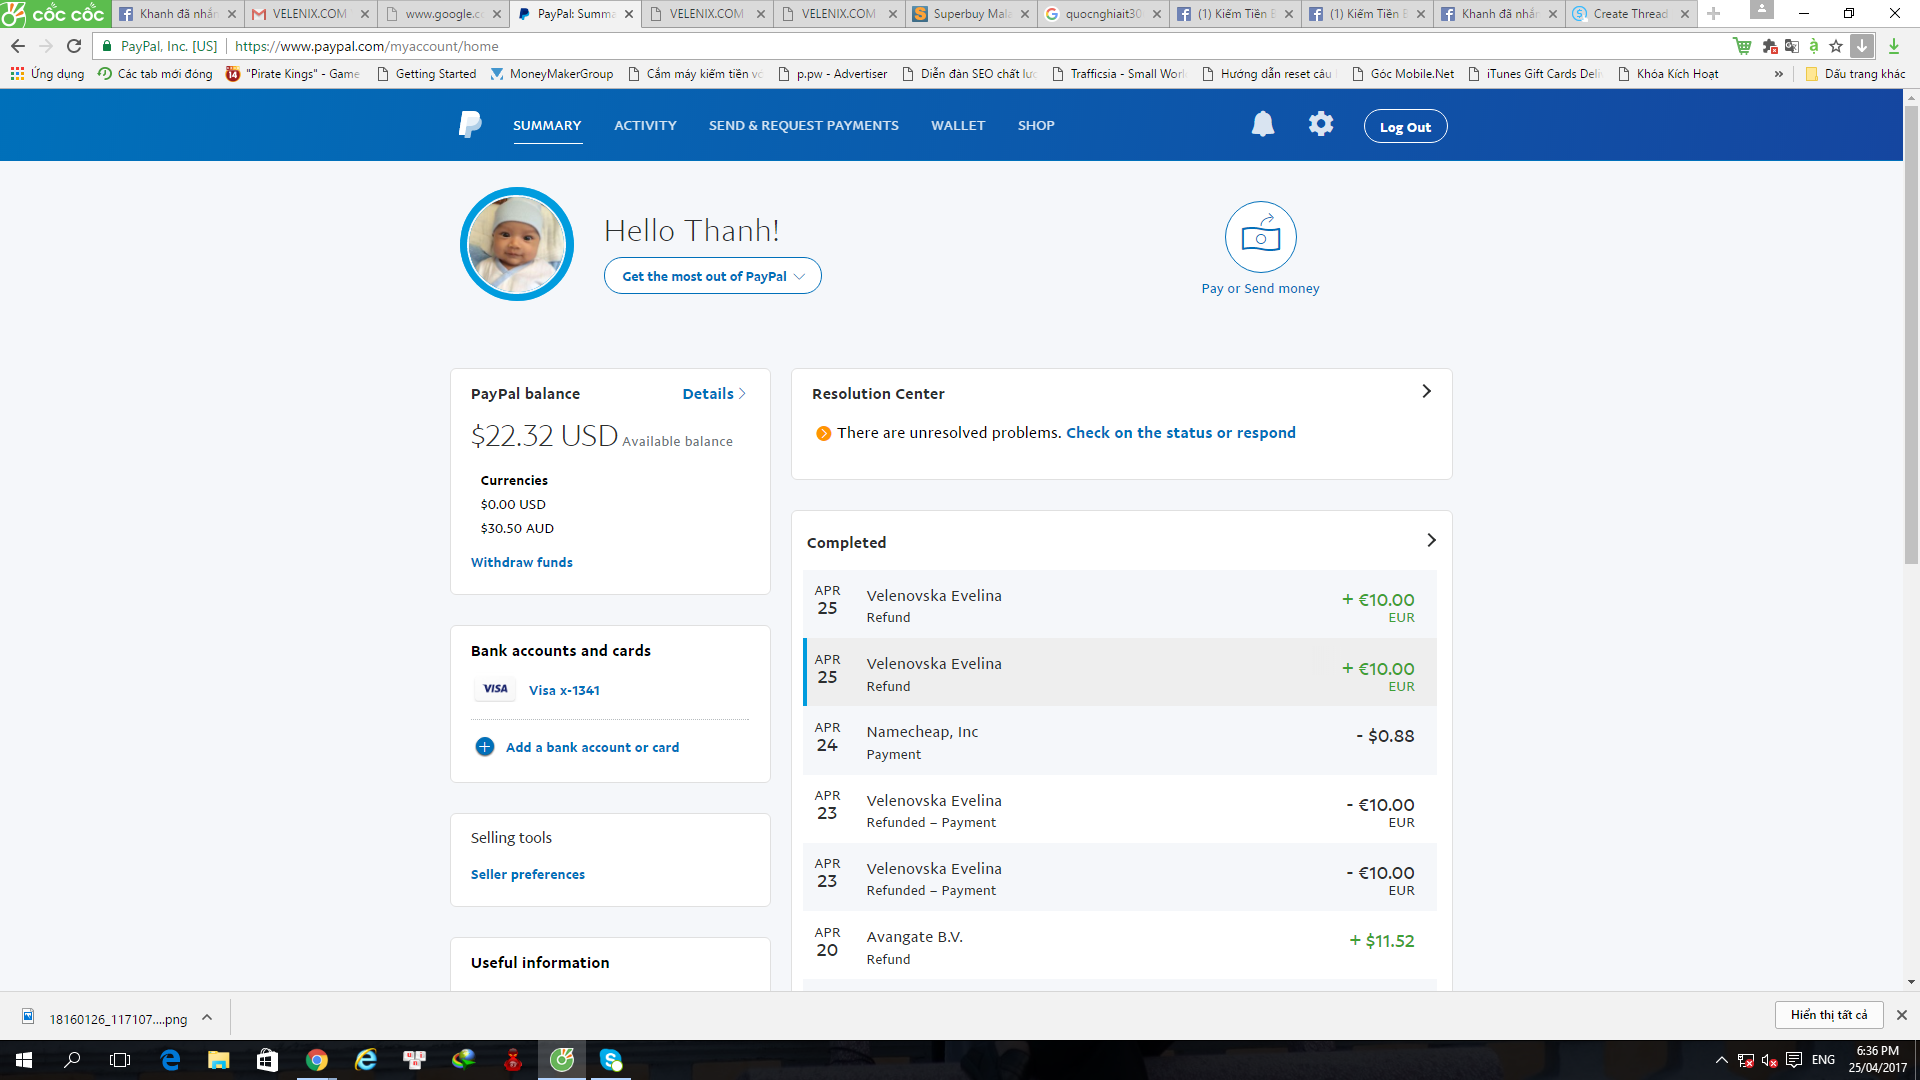The width and height of the screenshot is (1920, 1080).
Task: Open Task View on the taskbar
Action: [x=120, y=1060]
